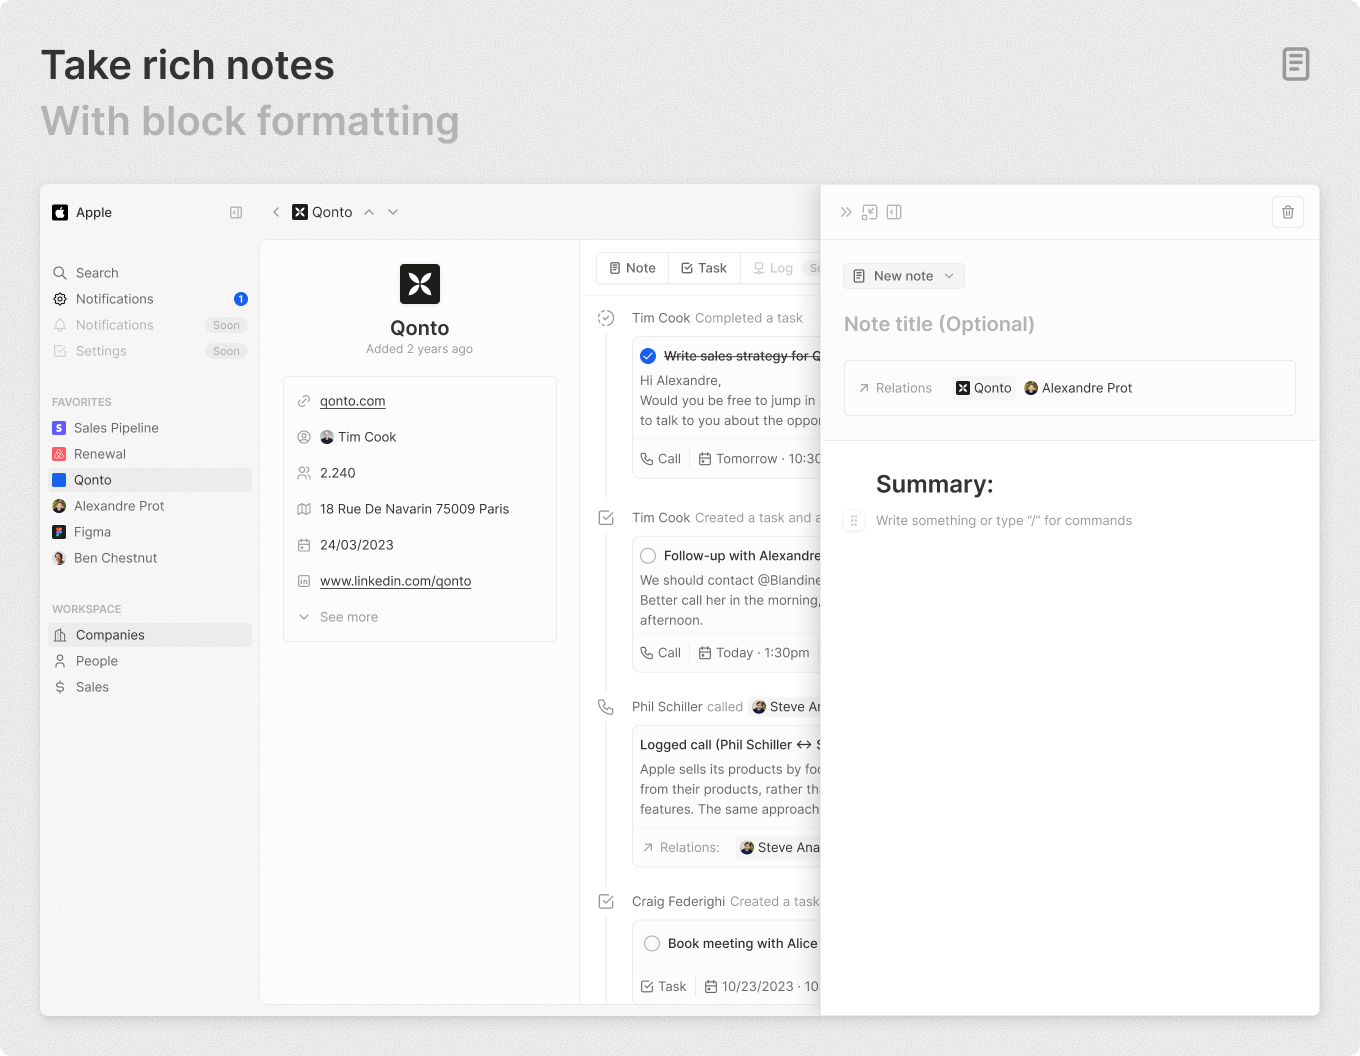Mark 'Follow-up with Alexandre' task complete
The width and height of the screenshot is (1360, 1056).
click(648, 556)
